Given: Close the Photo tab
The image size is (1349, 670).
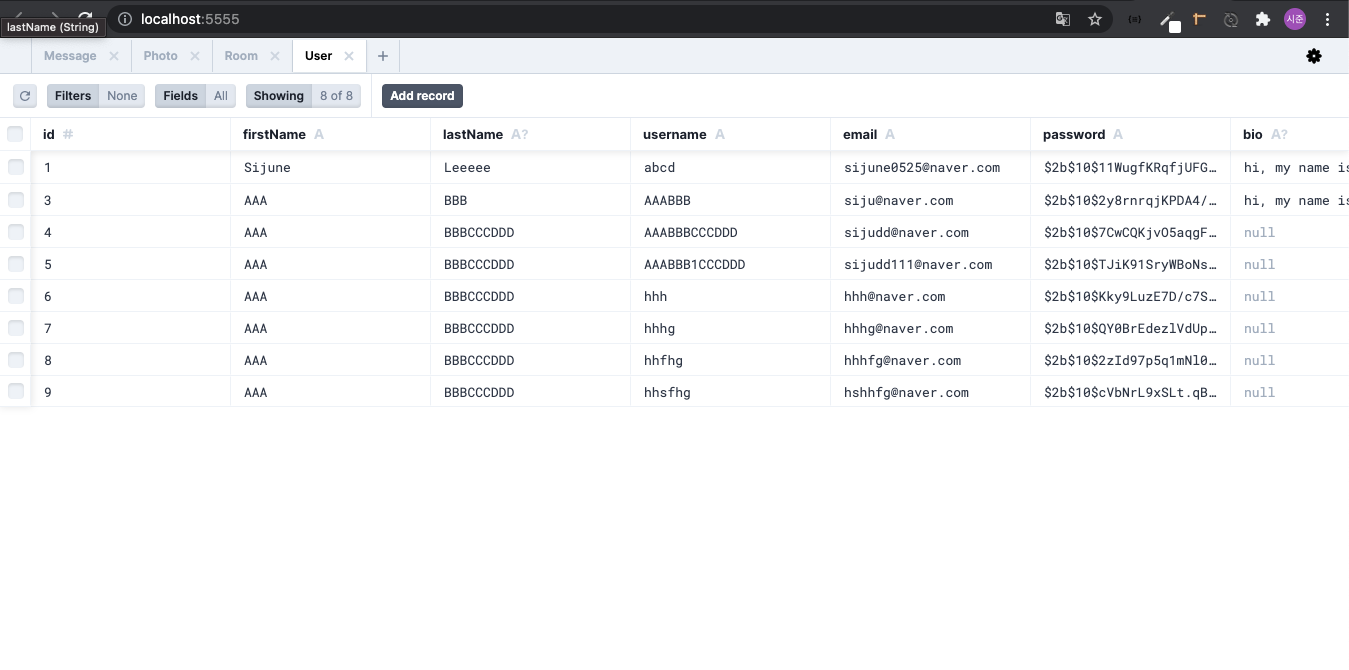Looking at the screenshot, I should [x=195, y=56].
